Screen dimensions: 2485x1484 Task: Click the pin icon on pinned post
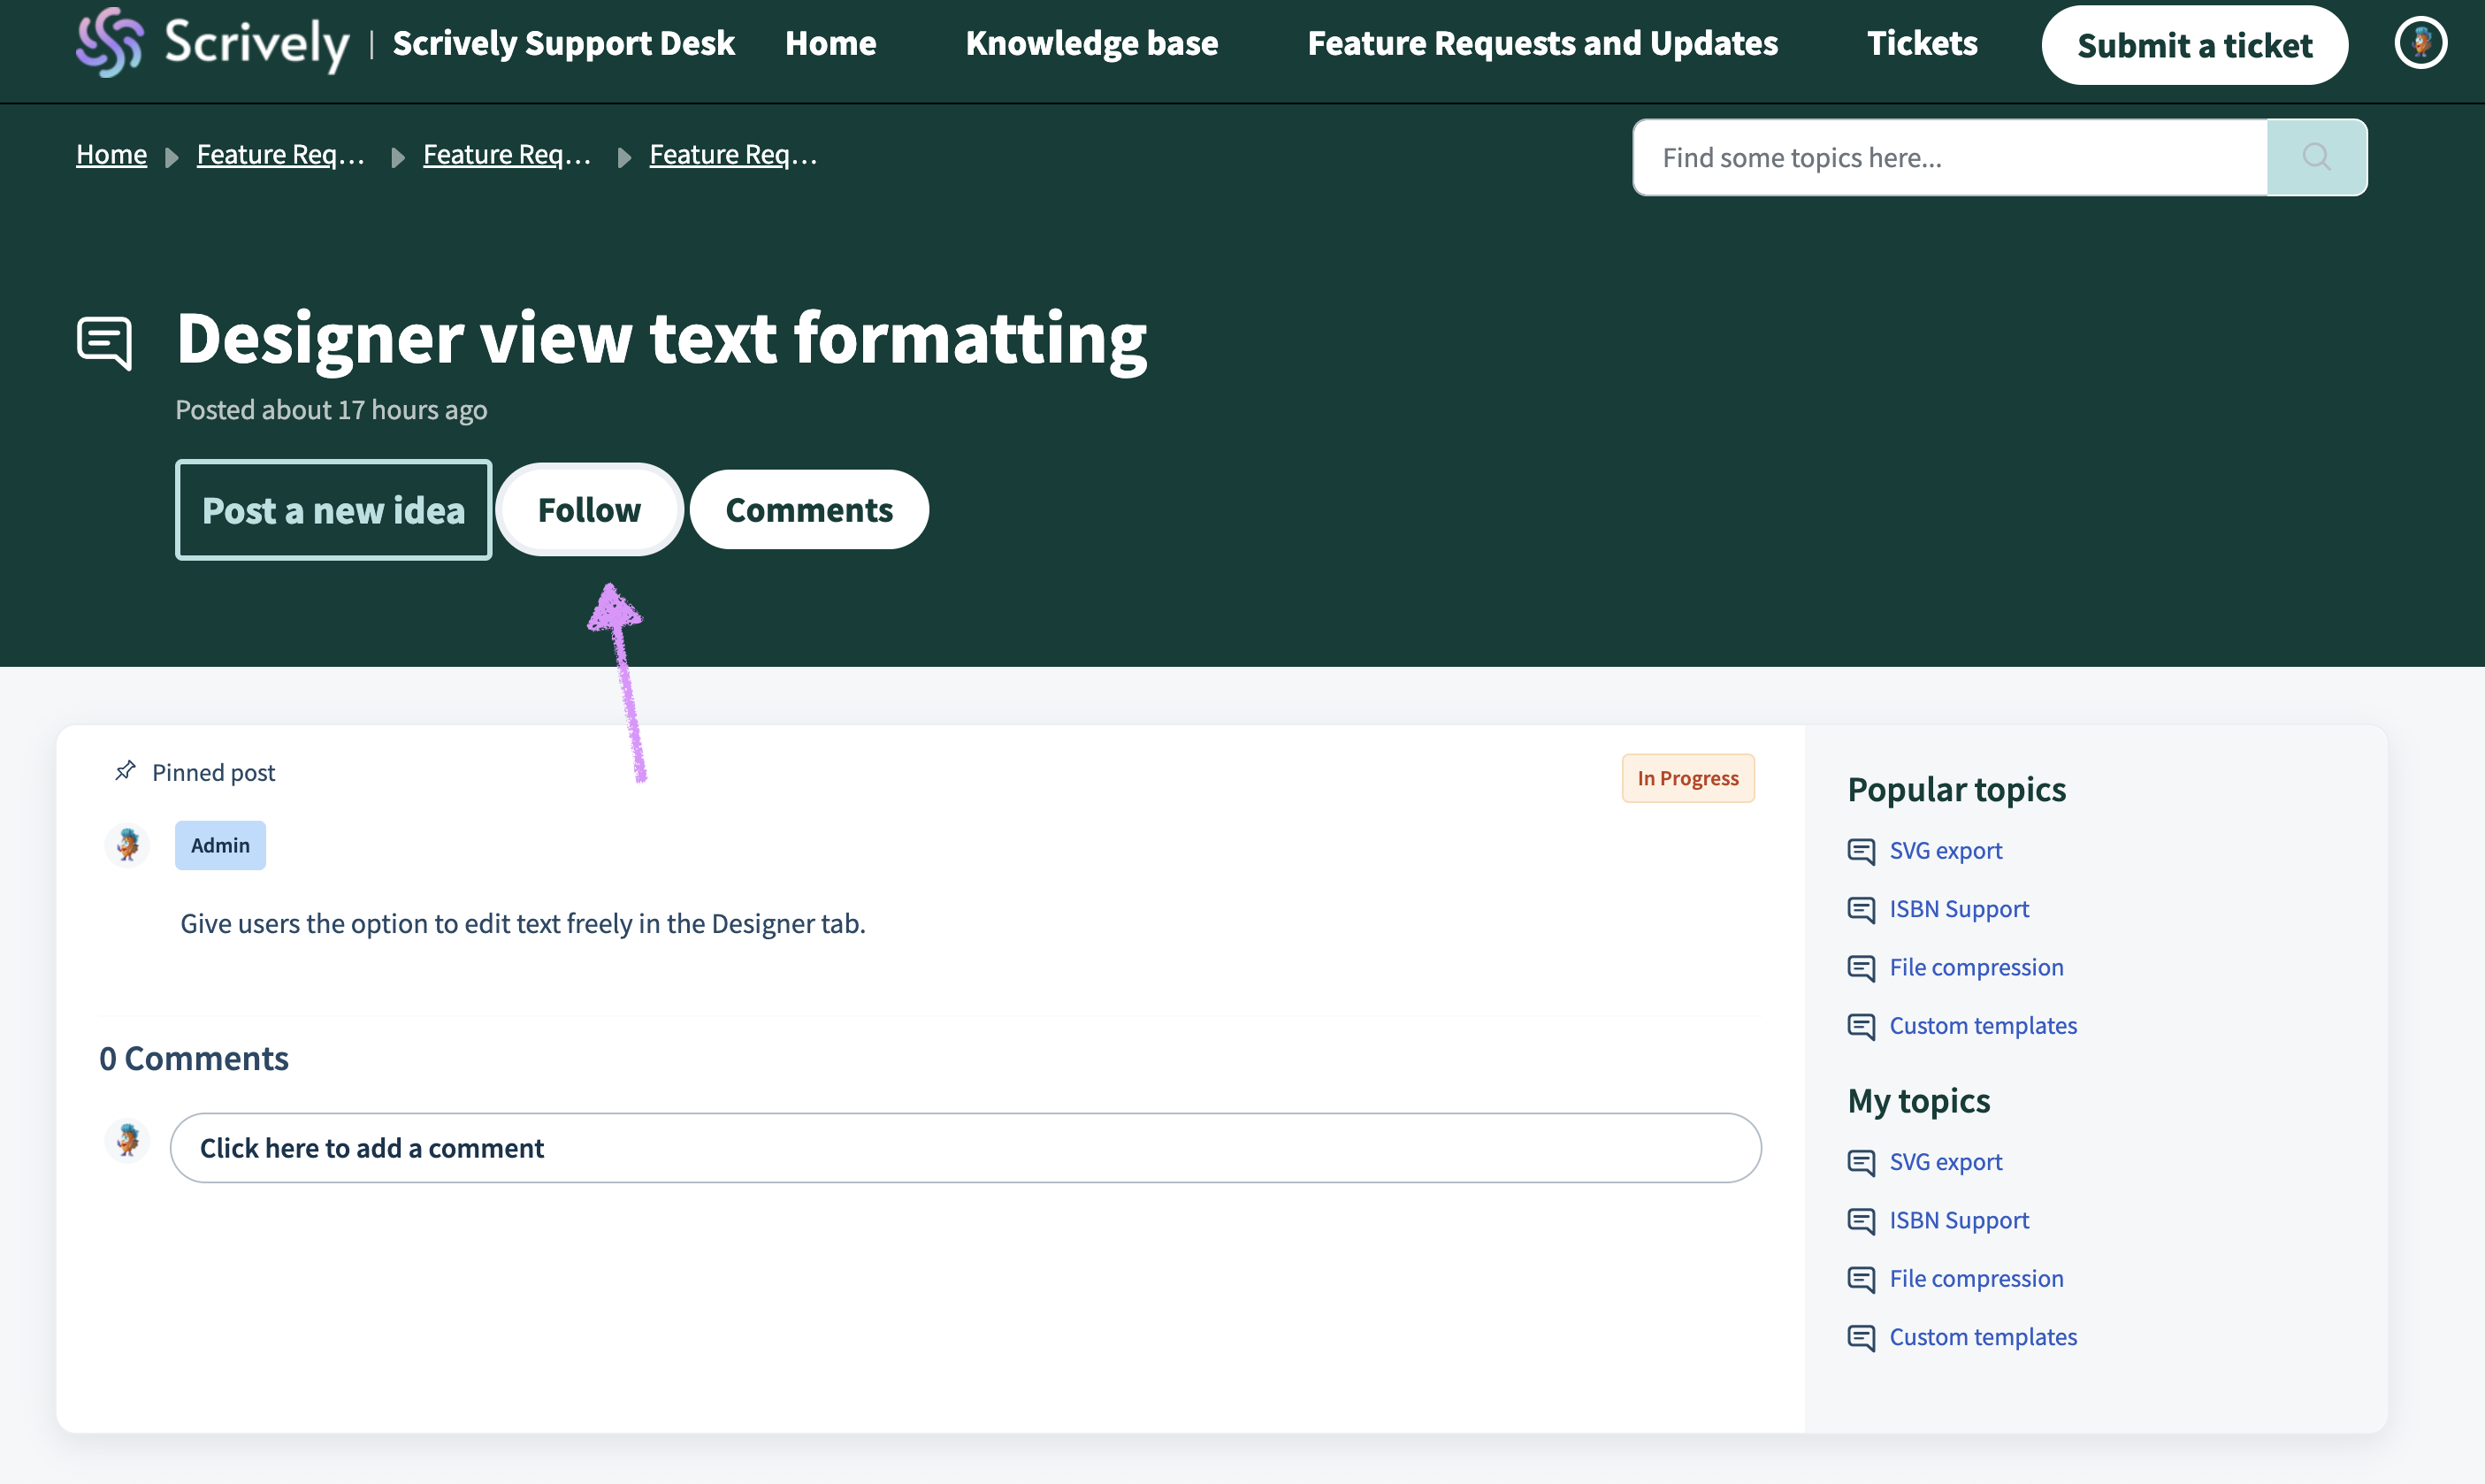[x=125, y=771]
